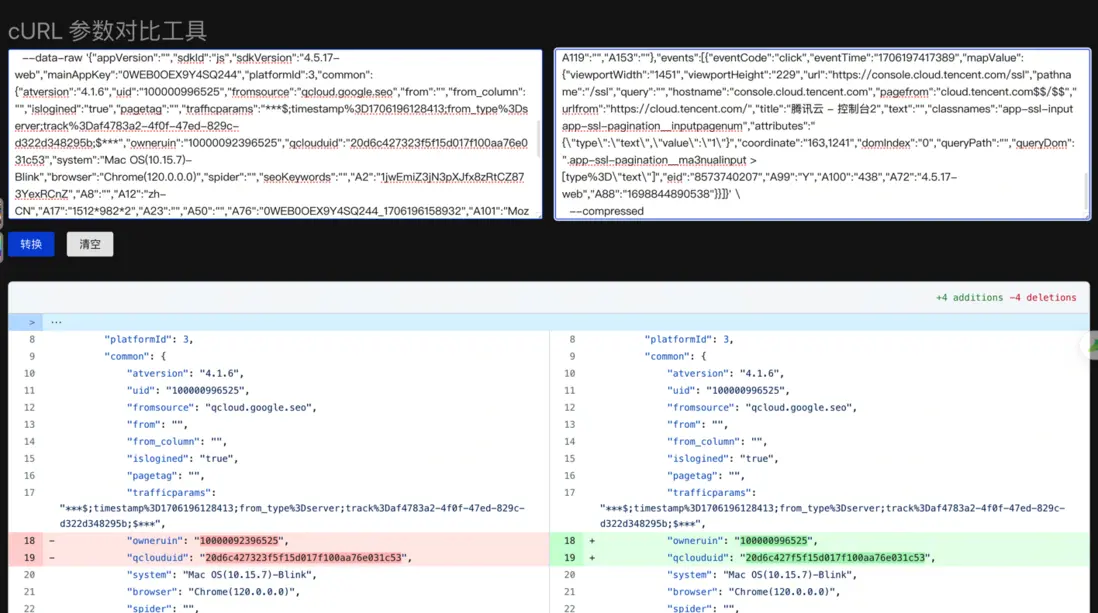Click the scrollbar of left textarea
Viewport: 1098px width, 613px height.
pyautogui.click(x=538, y=138)
